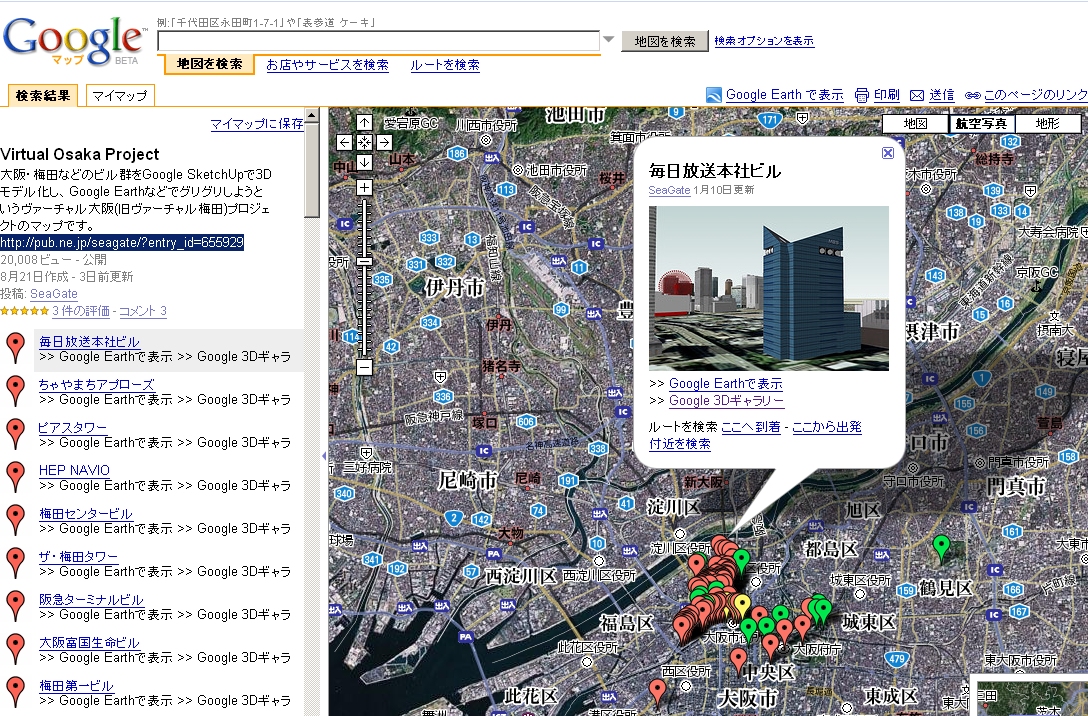Open コメント 3 link

click(x=143, y=311)
